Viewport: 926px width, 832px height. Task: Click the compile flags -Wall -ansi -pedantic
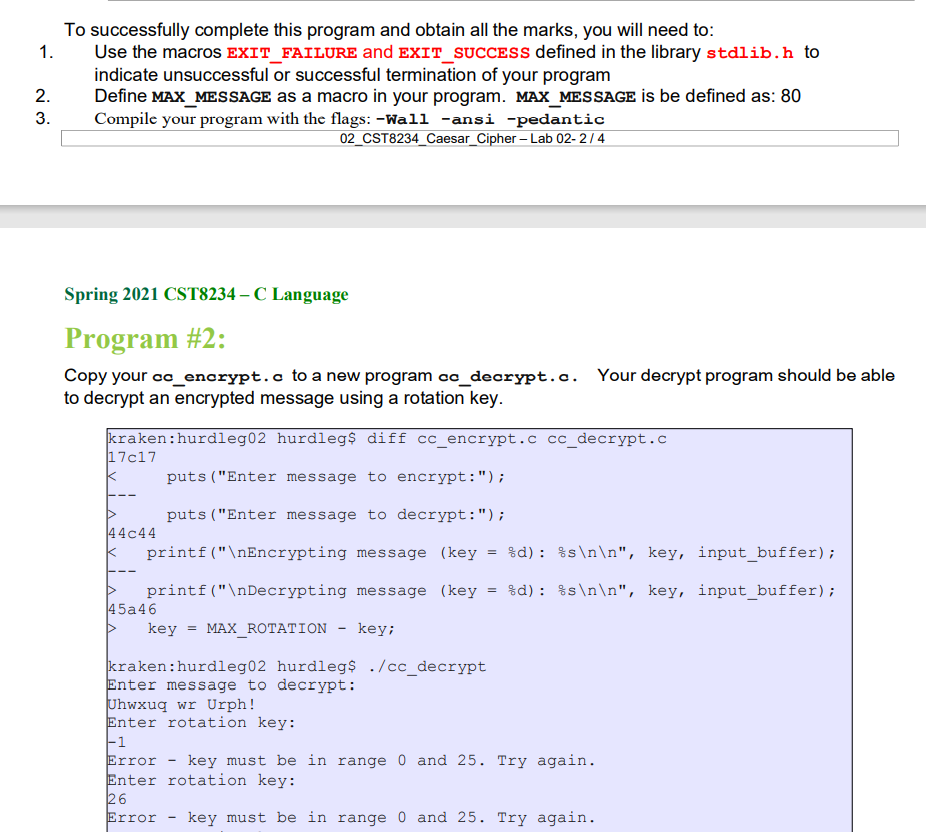(x=490, y=119)
